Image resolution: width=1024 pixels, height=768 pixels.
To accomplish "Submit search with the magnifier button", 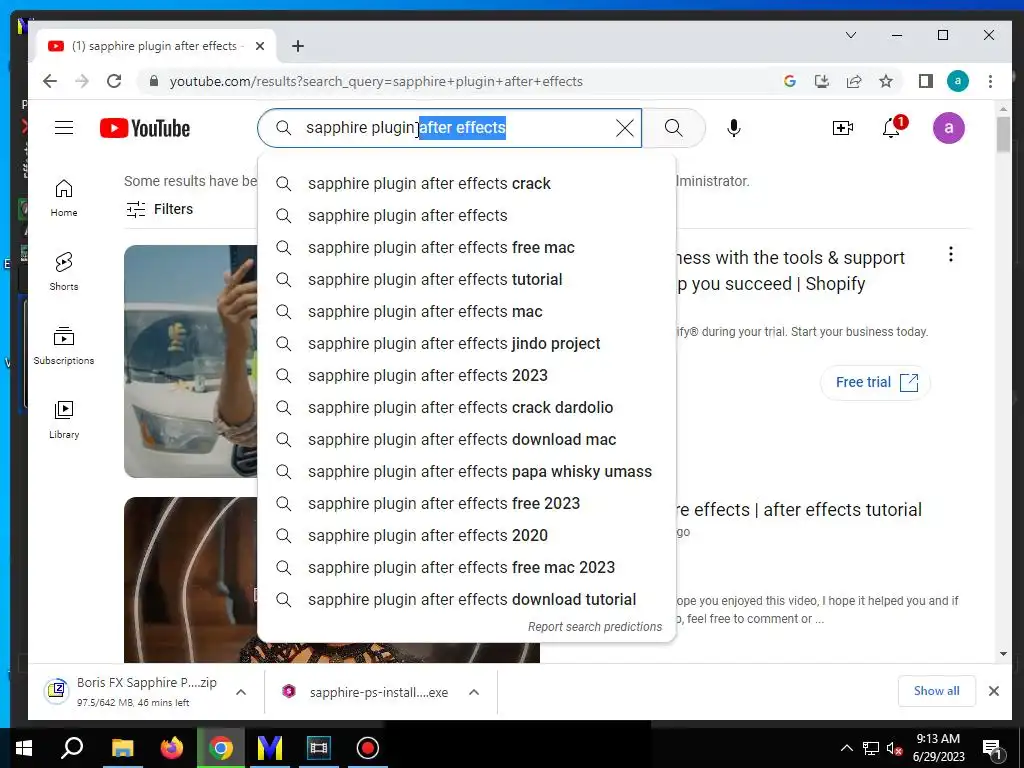I will point(673,128).
